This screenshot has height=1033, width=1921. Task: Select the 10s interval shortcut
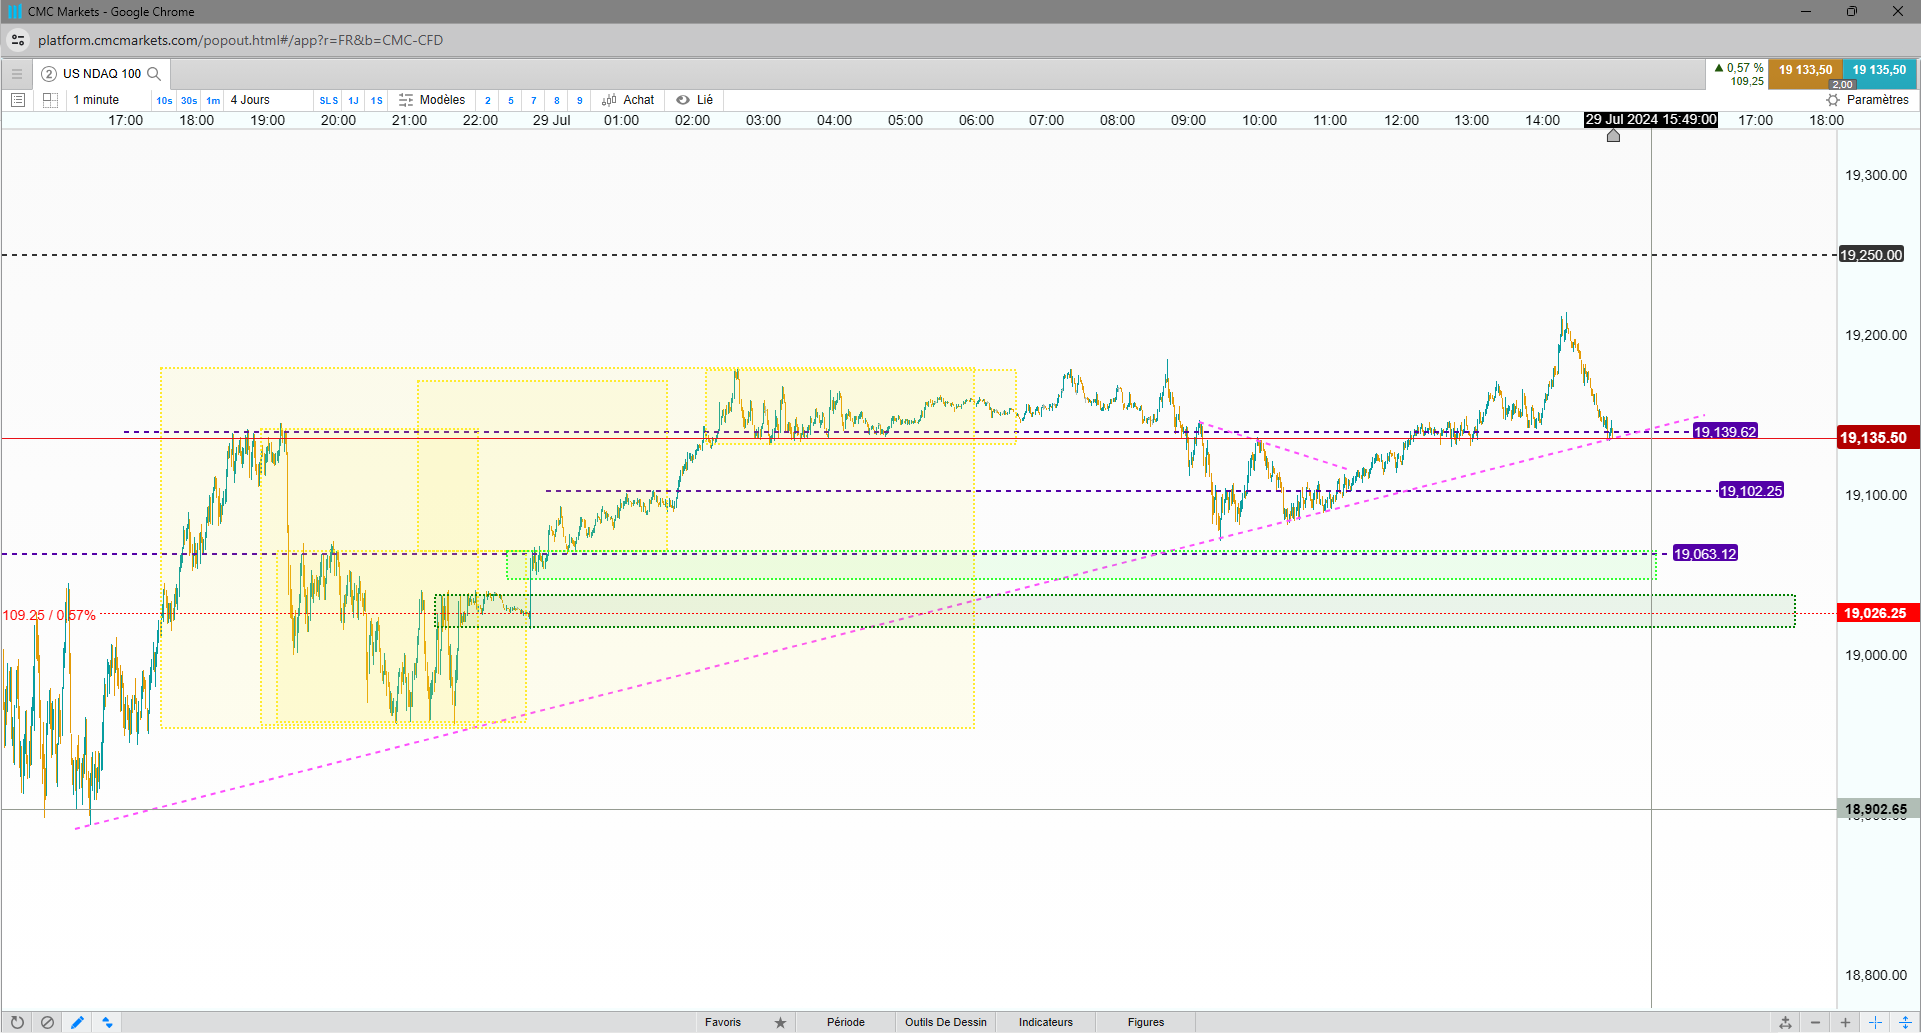(x=164, y=100)
